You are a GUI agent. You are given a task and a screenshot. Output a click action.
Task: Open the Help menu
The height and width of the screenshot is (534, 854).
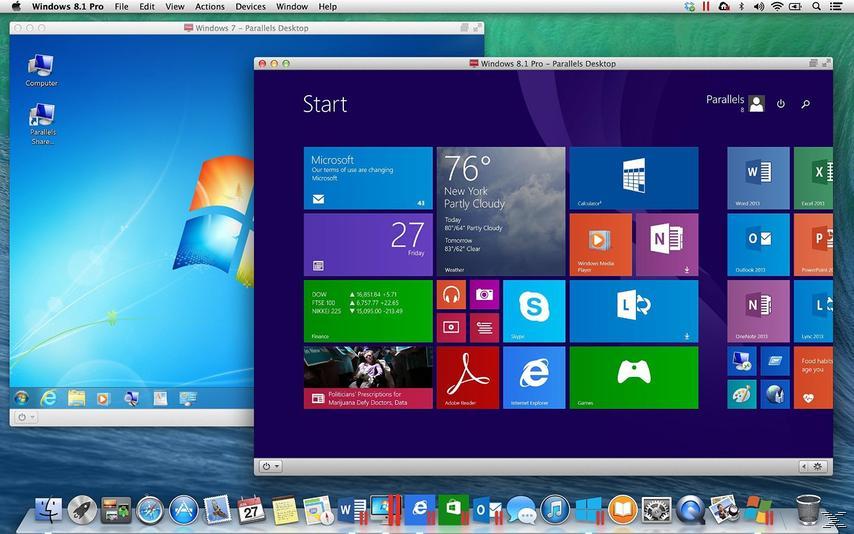327,7
